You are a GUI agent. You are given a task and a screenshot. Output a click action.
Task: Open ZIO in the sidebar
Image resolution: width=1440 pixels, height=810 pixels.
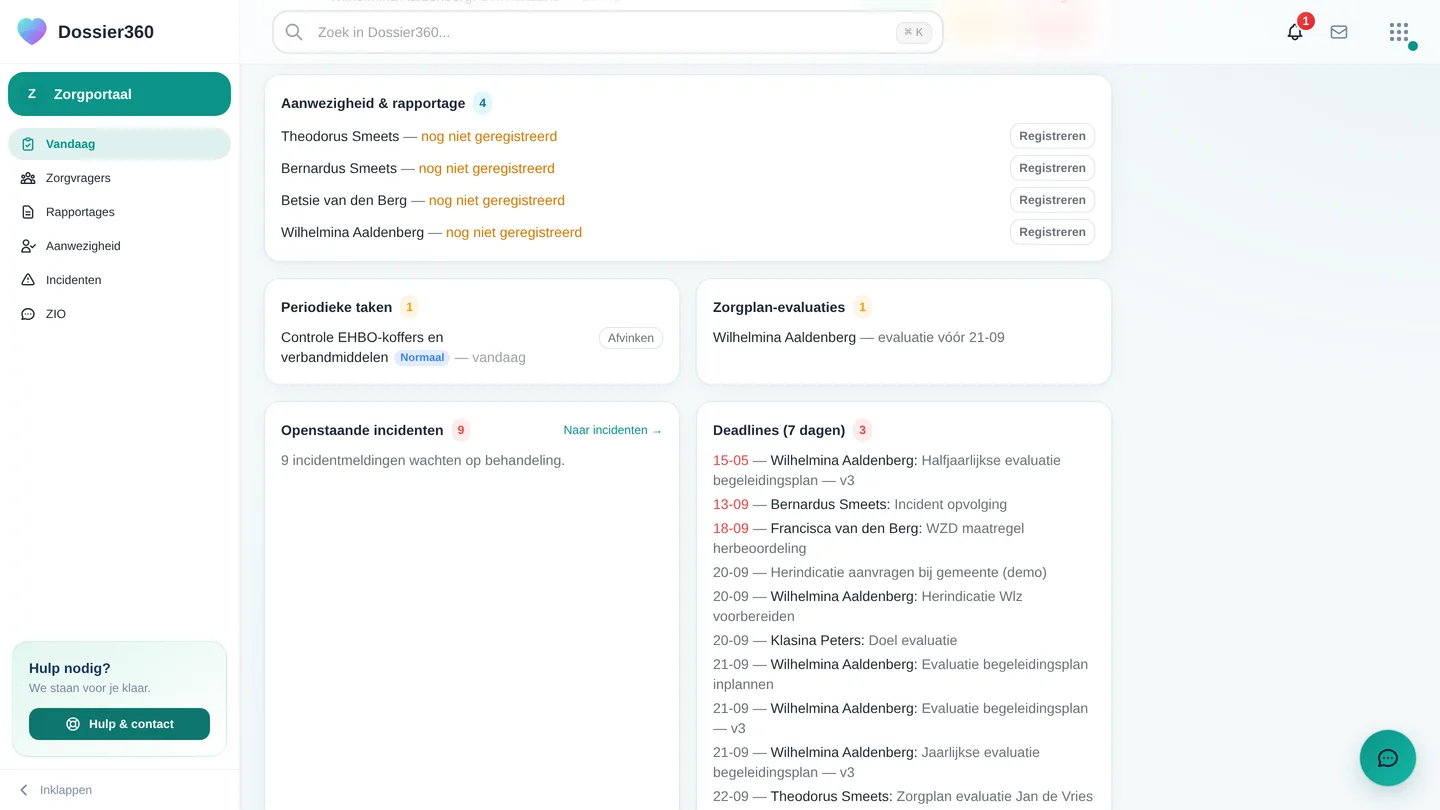click(x=119, y=314)
